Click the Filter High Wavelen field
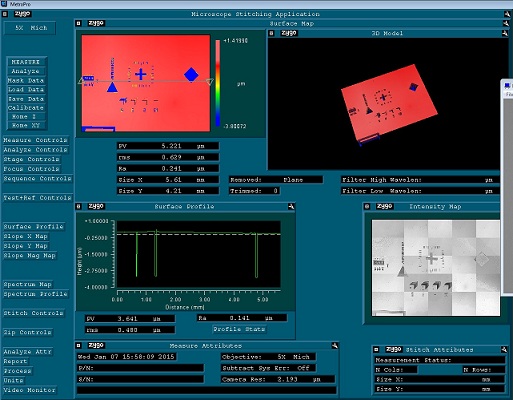The image size is (513, 400). [421, 180]
